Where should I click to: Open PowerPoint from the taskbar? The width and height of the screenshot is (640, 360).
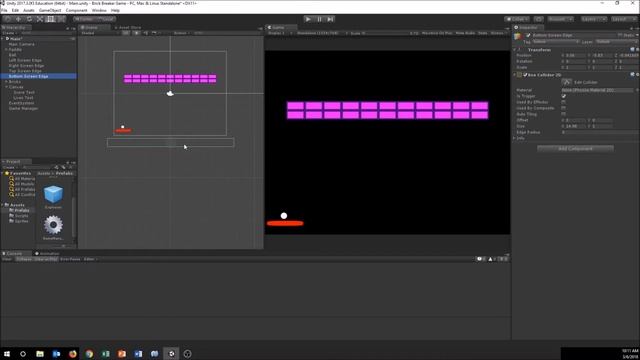(122, 353)
